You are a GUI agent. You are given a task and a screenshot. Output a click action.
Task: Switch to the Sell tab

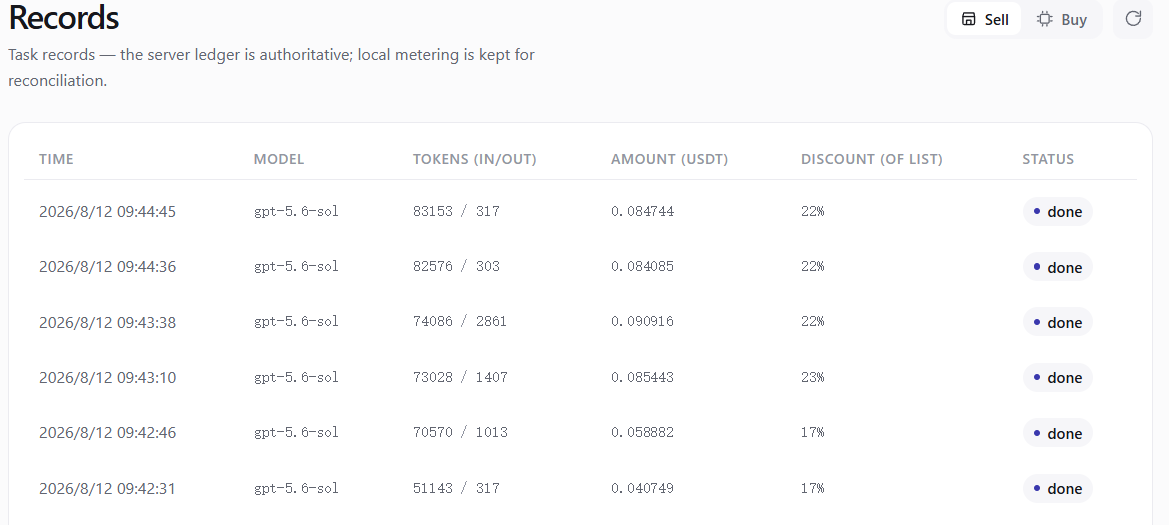pyautogui.click(x=984, y=19)
